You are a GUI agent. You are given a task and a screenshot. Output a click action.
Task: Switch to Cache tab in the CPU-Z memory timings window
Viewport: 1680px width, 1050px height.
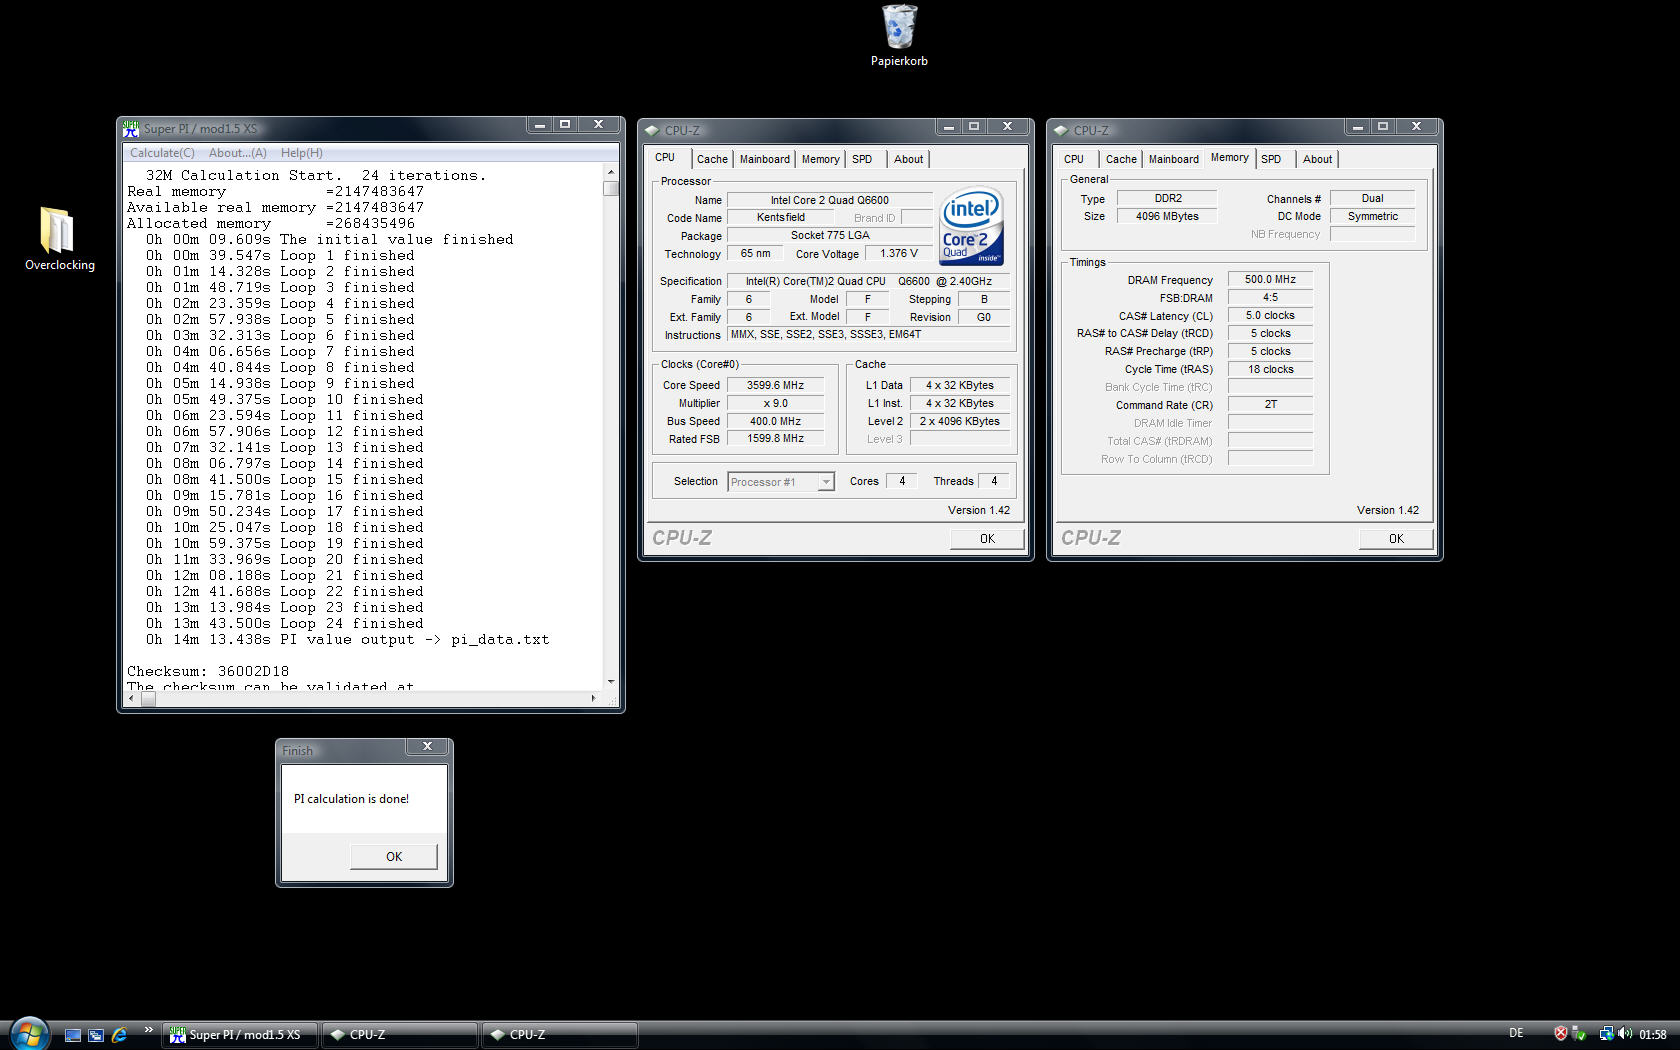click(1121, 159)
